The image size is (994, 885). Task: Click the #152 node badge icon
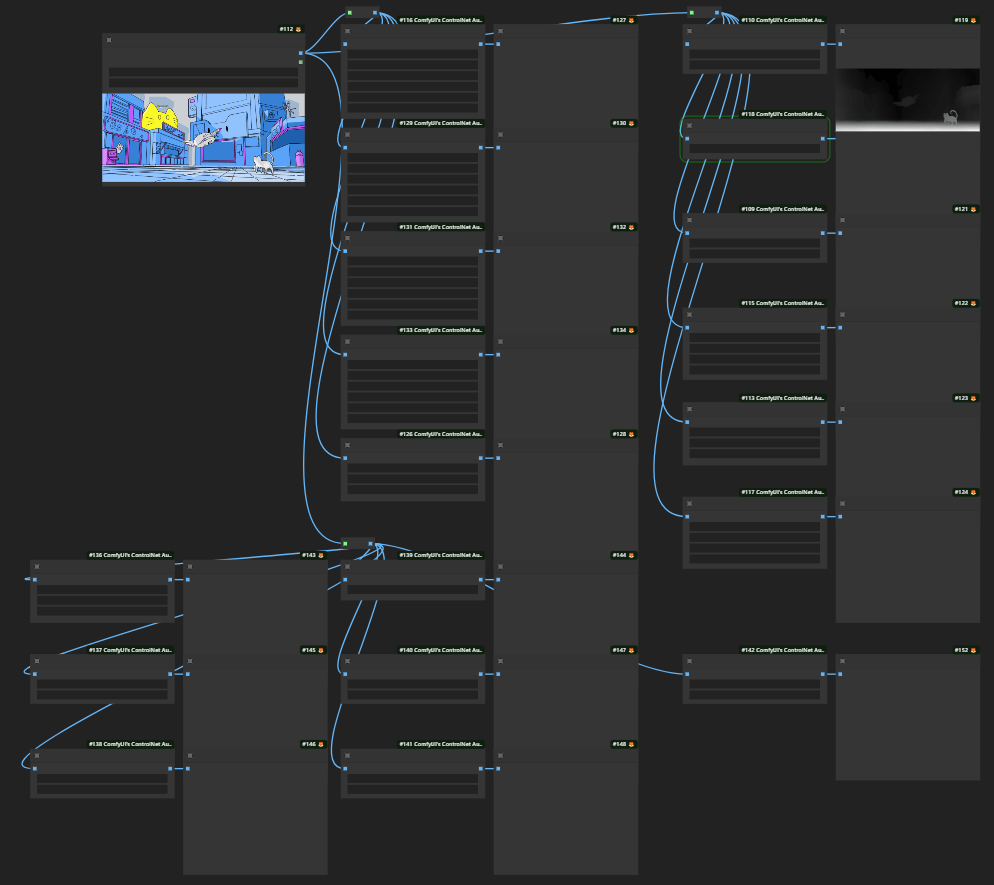coord(975,650)
